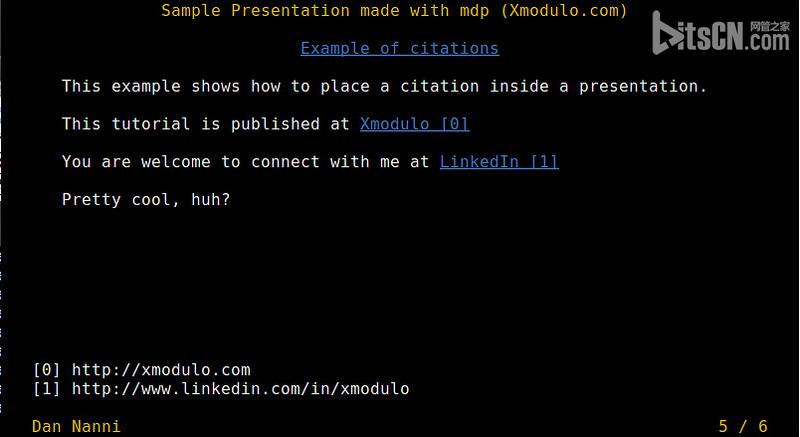Click the 'Example of citations' underlined heading

[x=399, y=48]
